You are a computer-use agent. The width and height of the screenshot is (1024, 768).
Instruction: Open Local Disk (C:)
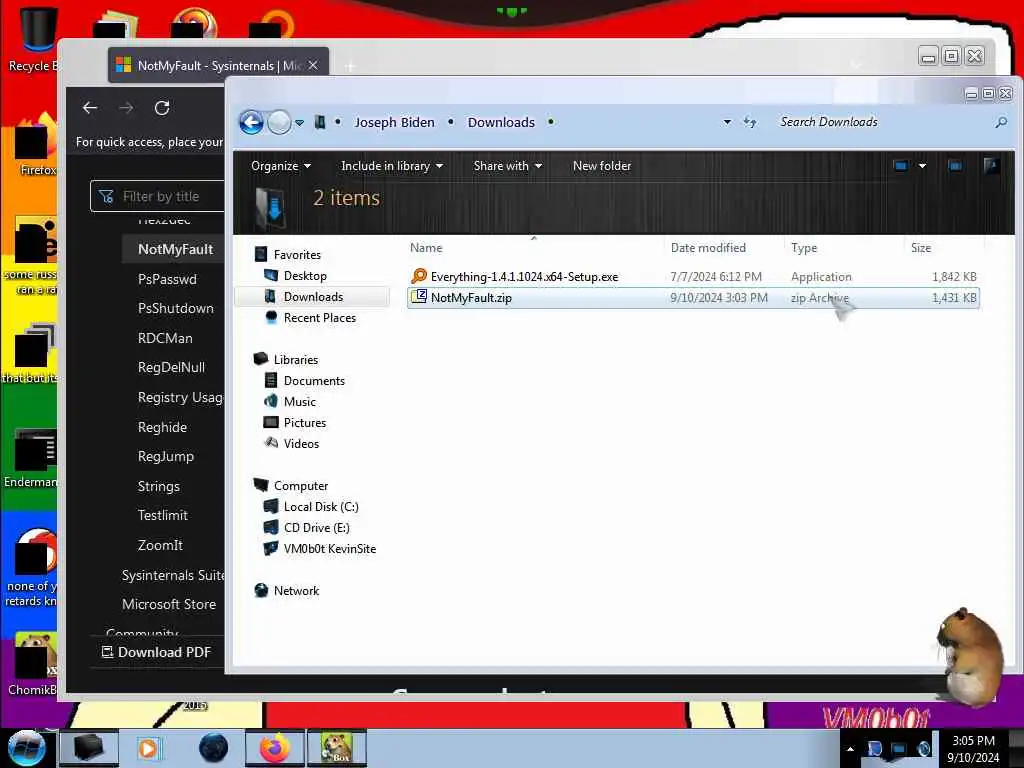320,506
